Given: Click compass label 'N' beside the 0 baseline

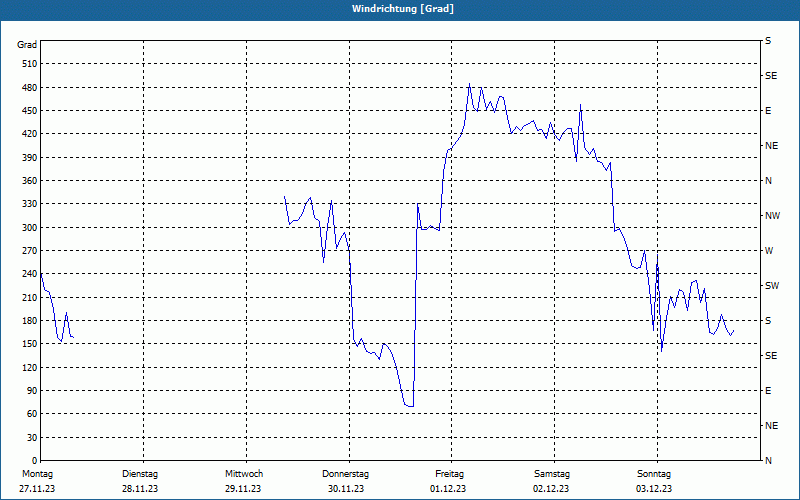Looking at the screenshot, I should click(x=769, y=461).
